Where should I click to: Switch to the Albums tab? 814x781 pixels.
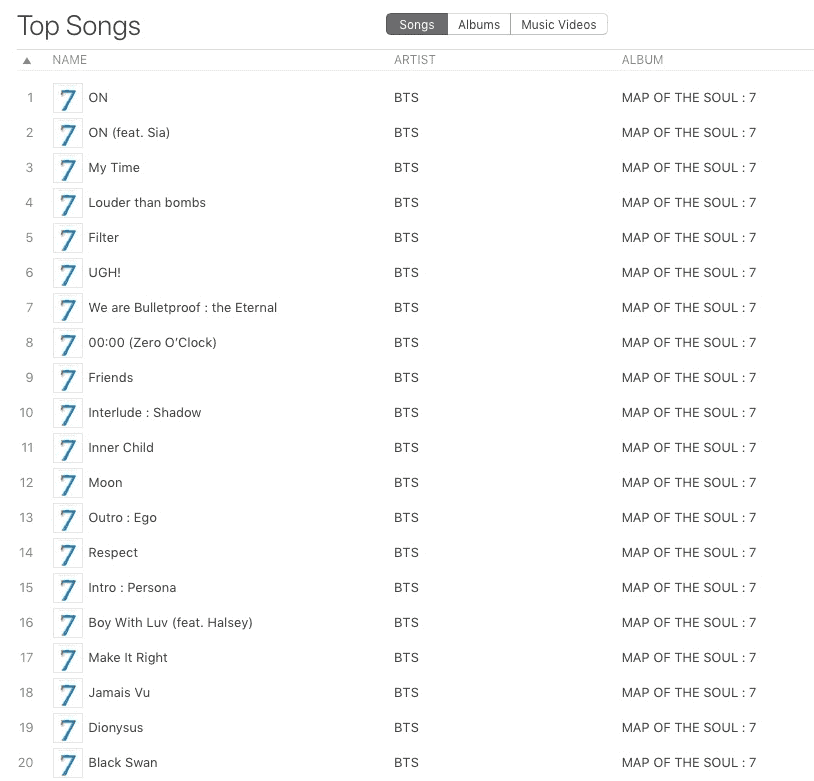(479, 25)
